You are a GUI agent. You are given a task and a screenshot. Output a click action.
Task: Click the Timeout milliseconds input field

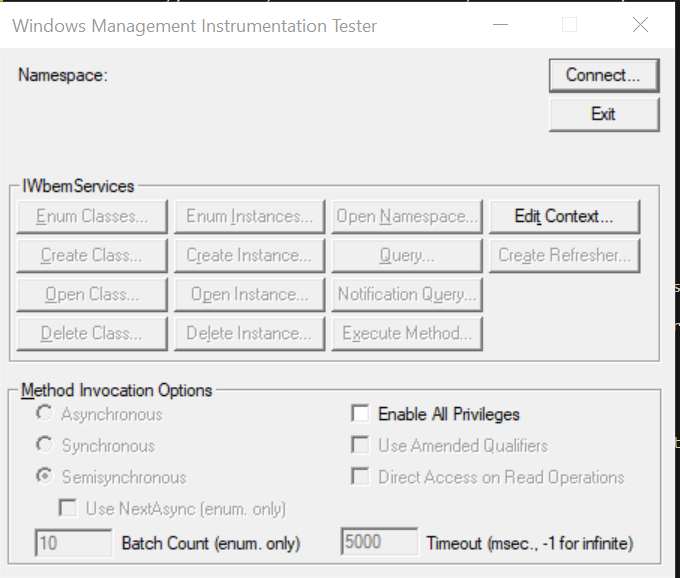click(x=379, y=544)
